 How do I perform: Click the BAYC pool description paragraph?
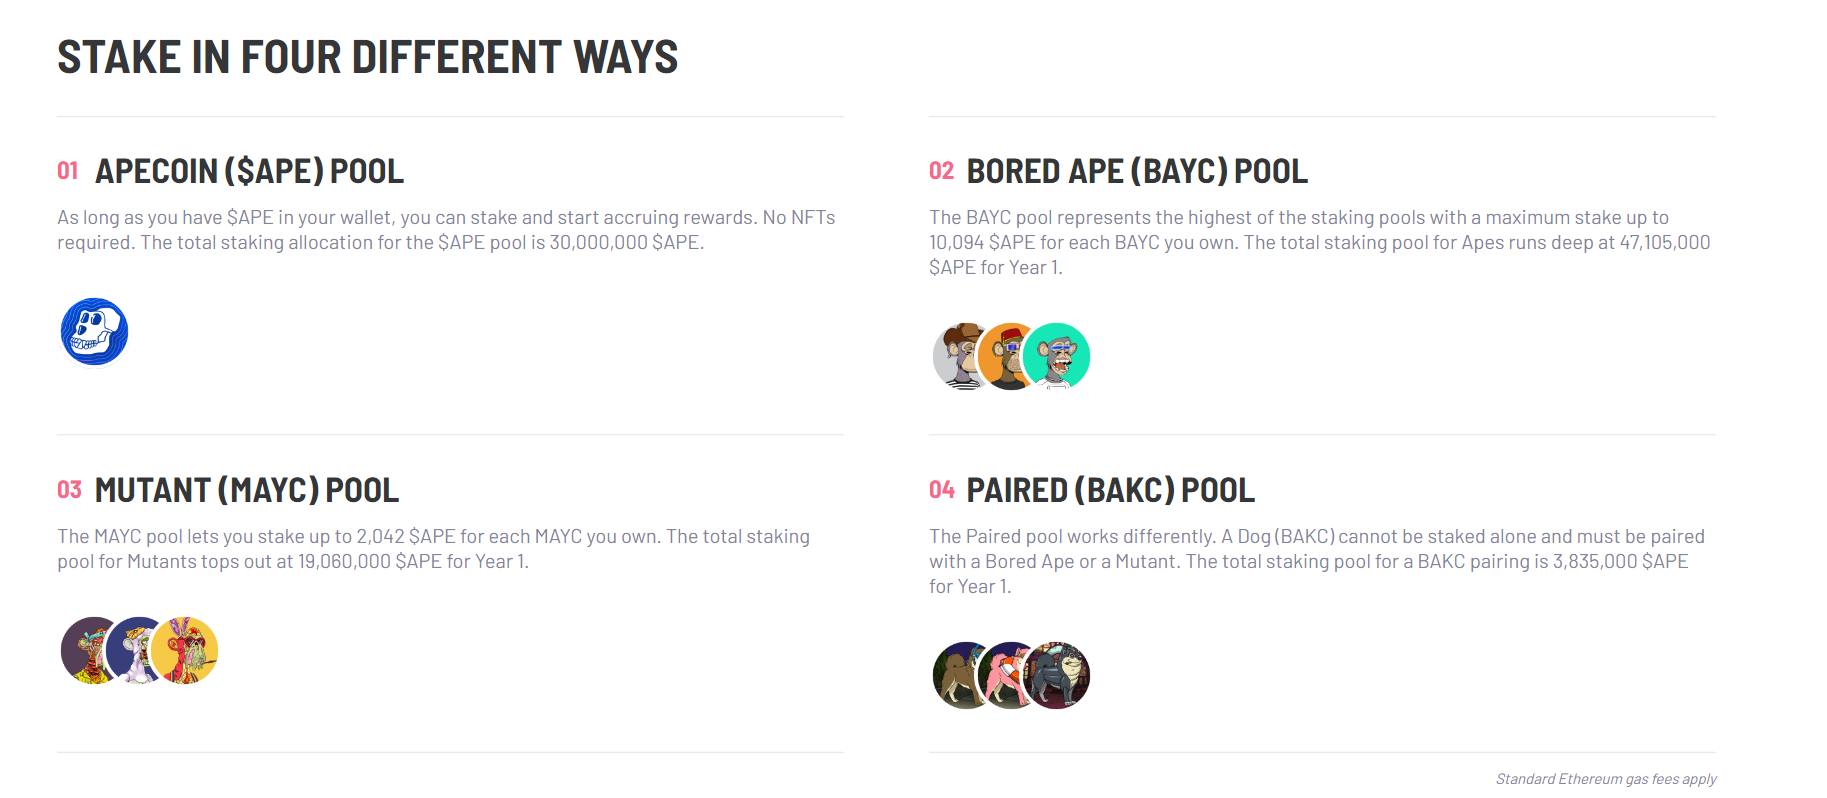[x=1319, y=242]
